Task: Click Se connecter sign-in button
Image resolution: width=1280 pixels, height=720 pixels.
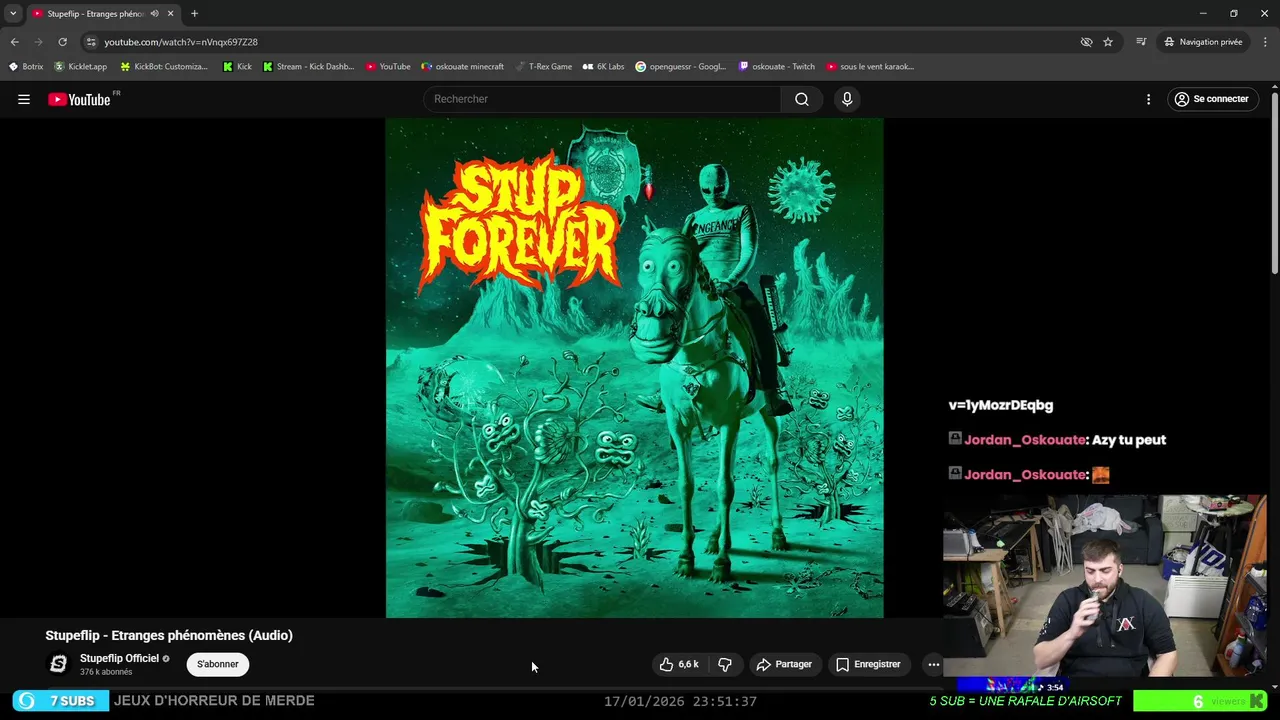Action: tap(1212, 99)
